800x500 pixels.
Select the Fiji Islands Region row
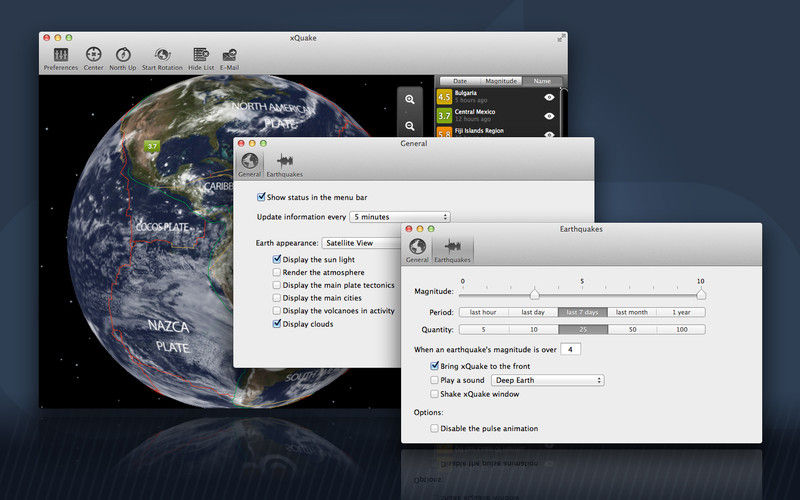tap(498, 132)
